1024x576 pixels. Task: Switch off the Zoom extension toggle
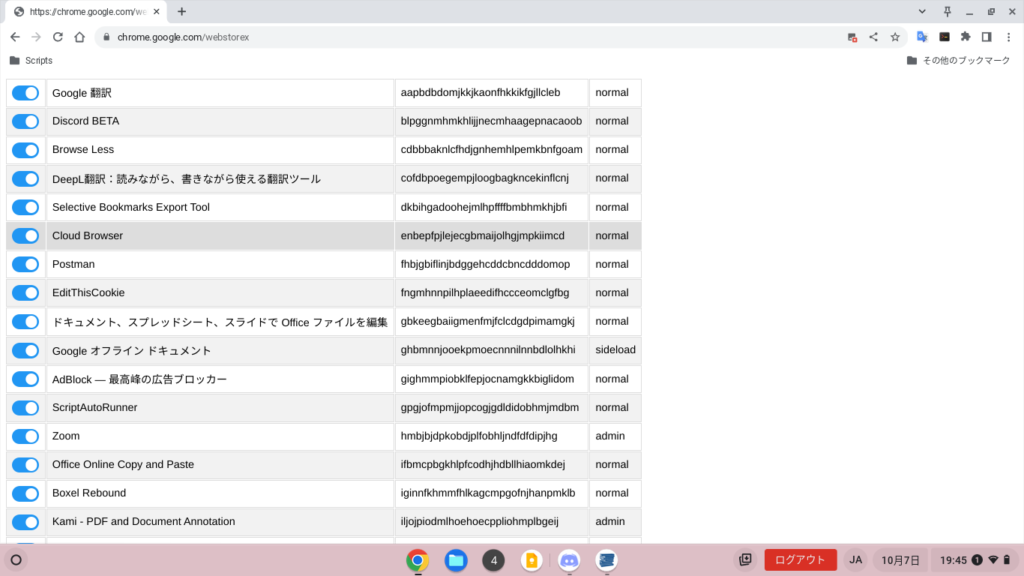click(x=25, y=436)
